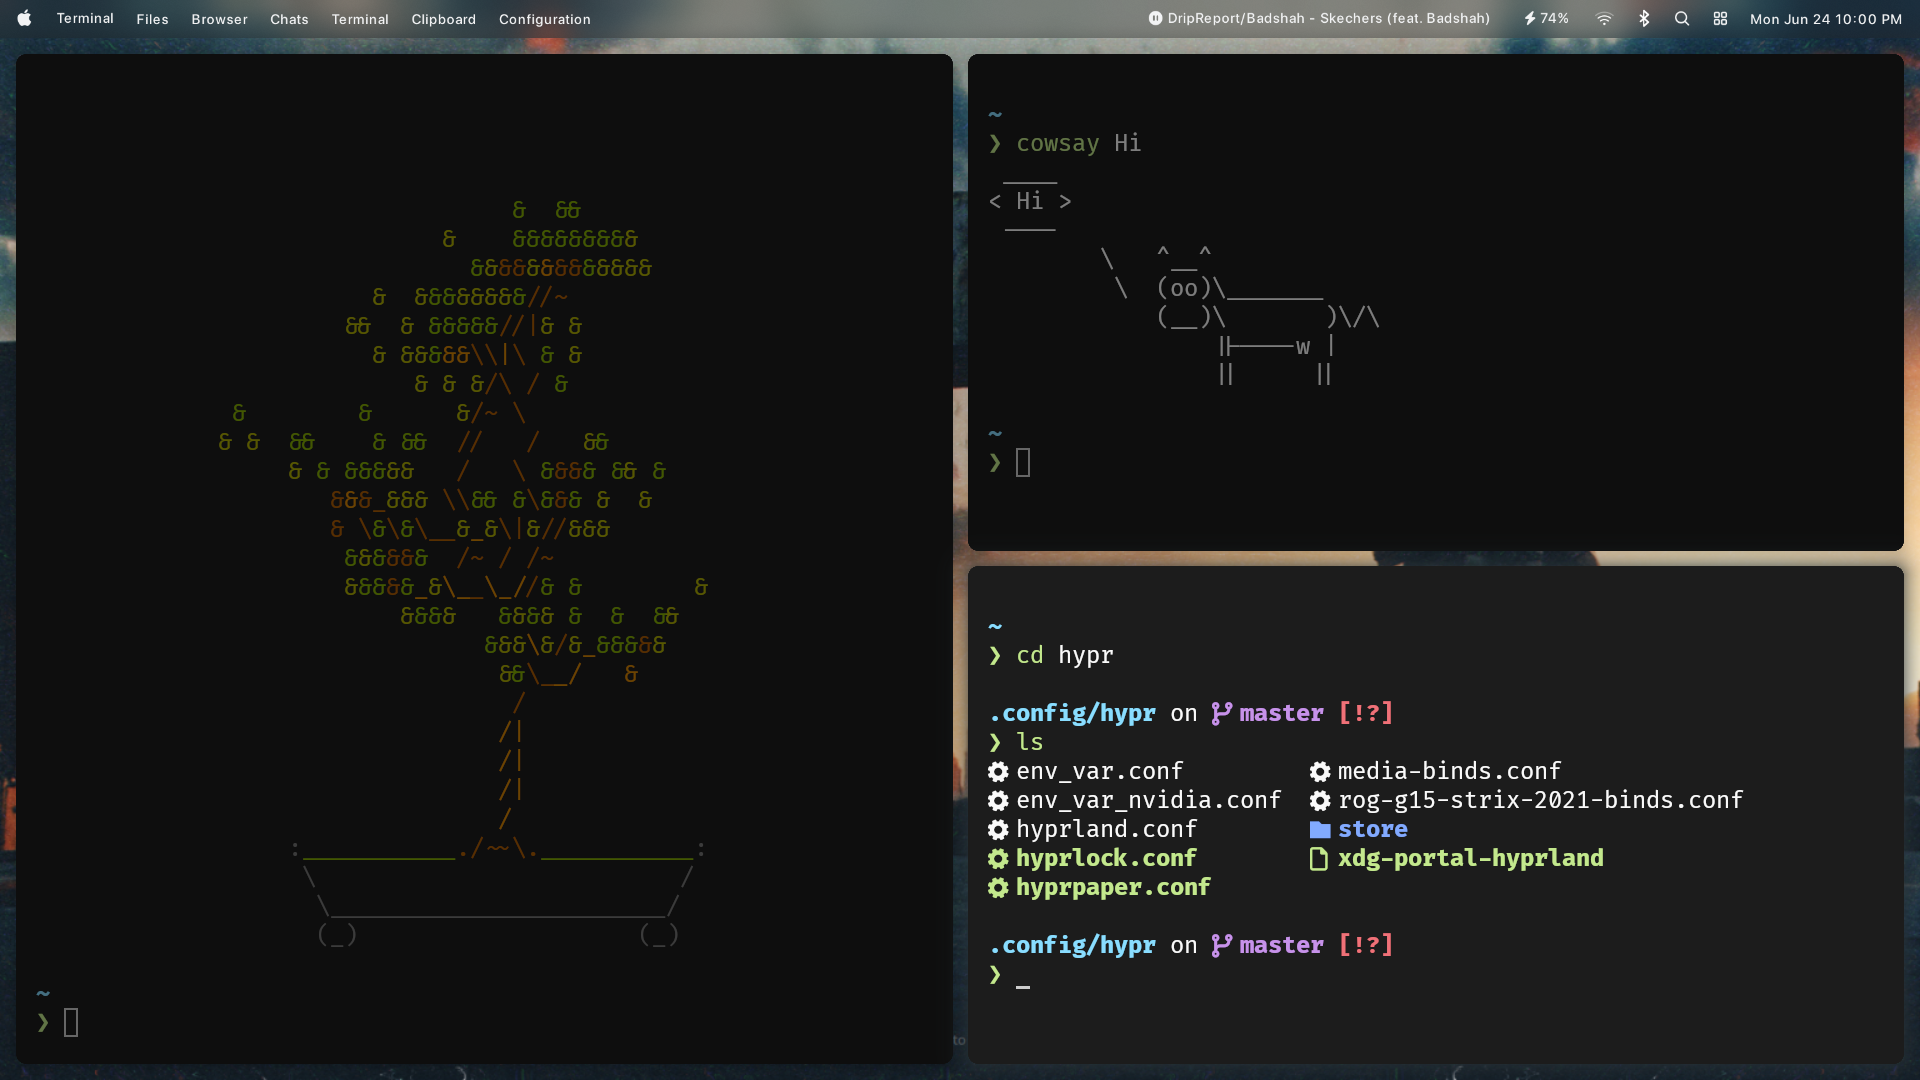Open the Files menu
This screenshot has height=1080, width=1920.
point(152,19)
